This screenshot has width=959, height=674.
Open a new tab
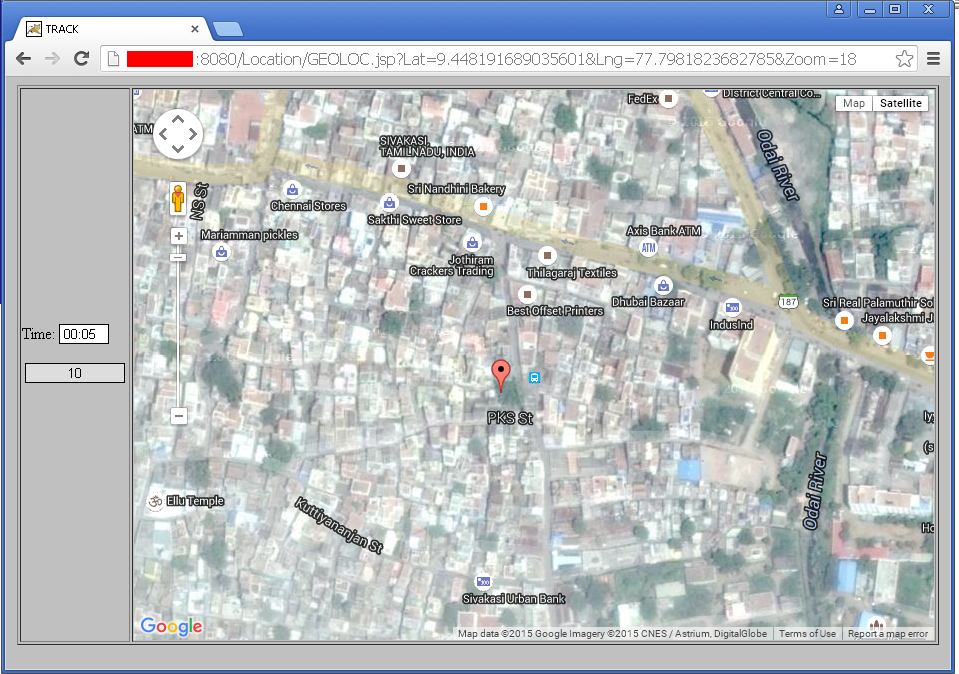[228, 29]
